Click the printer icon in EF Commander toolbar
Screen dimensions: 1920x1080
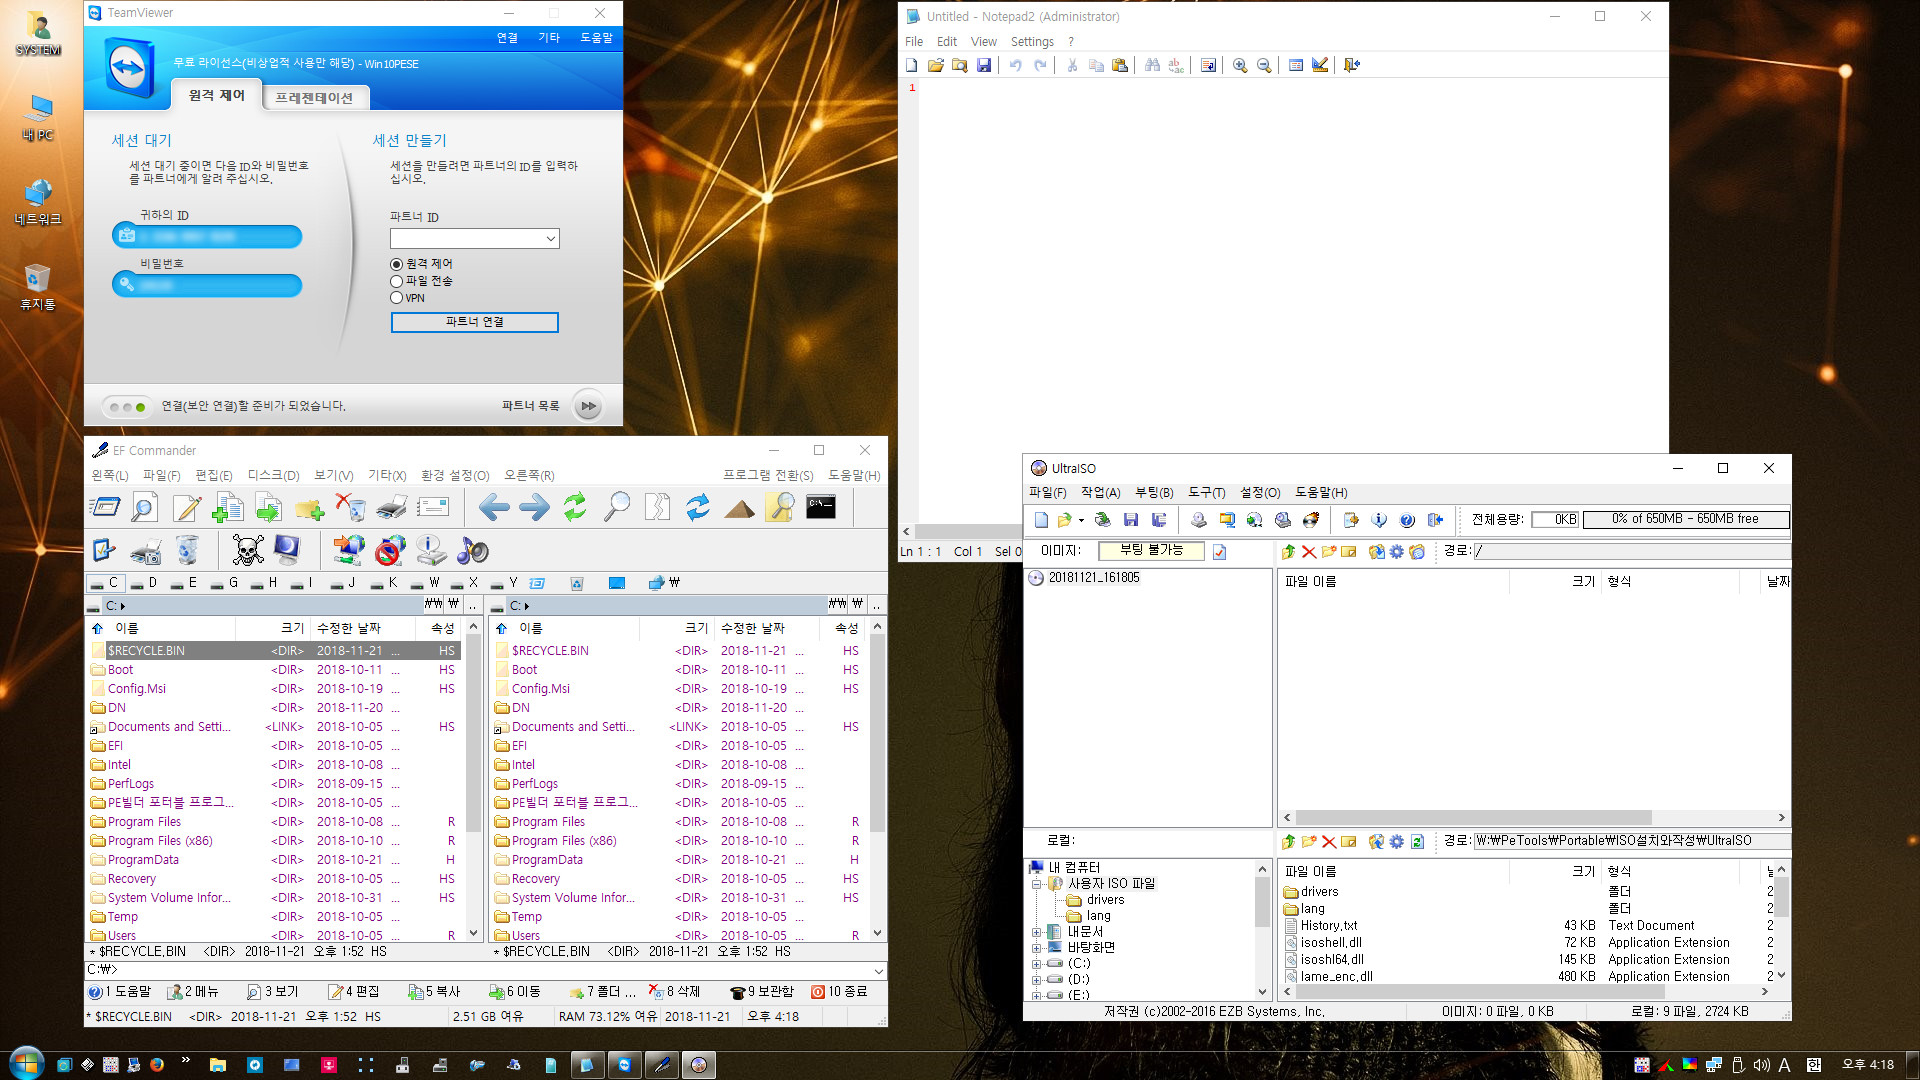[392, 508]
